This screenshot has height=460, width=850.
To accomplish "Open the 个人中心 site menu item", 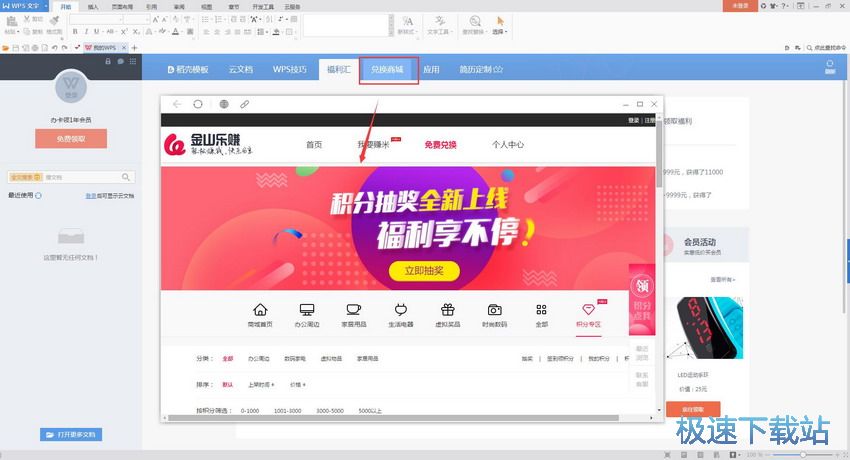I will point(508,145).
